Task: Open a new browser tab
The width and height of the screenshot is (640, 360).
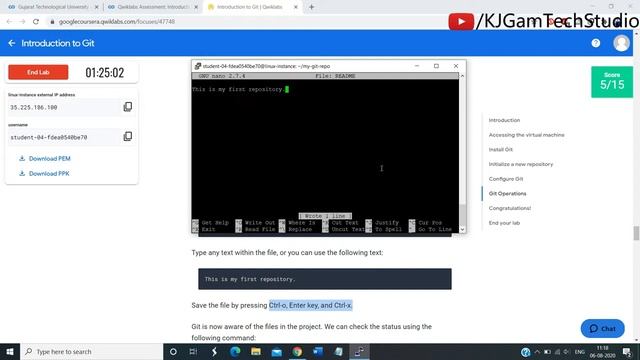Action: click(311, 7)
